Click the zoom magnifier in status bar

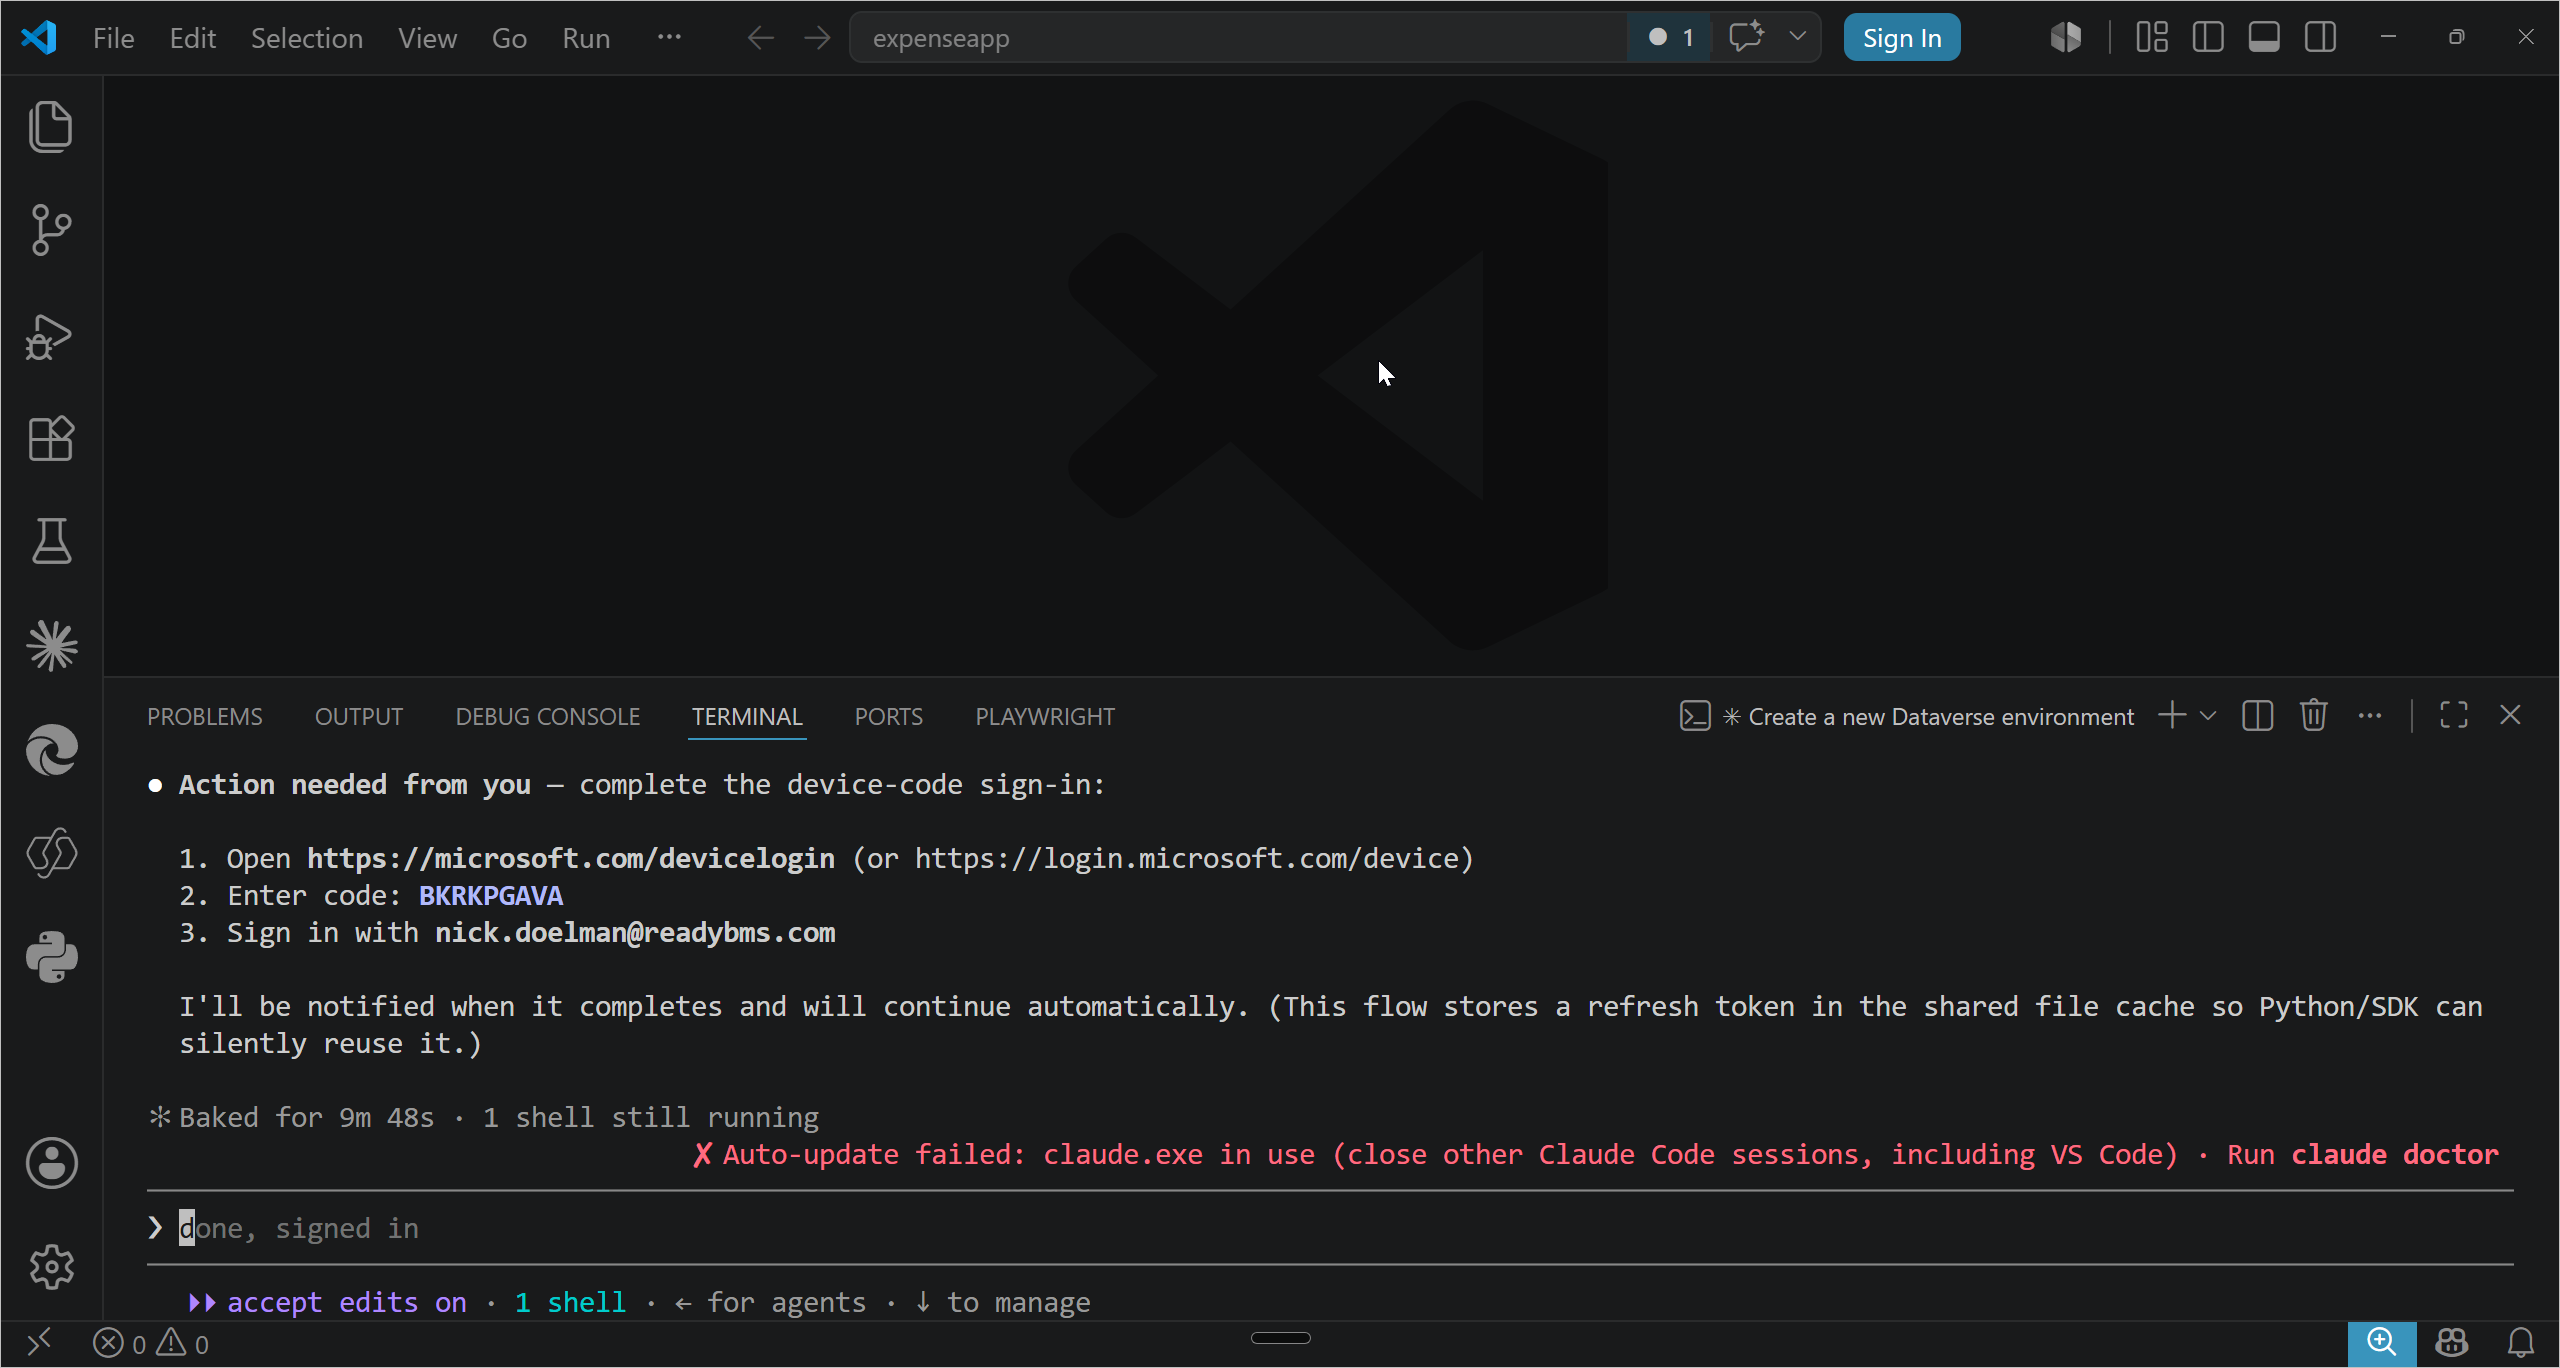[2382, 1343]
